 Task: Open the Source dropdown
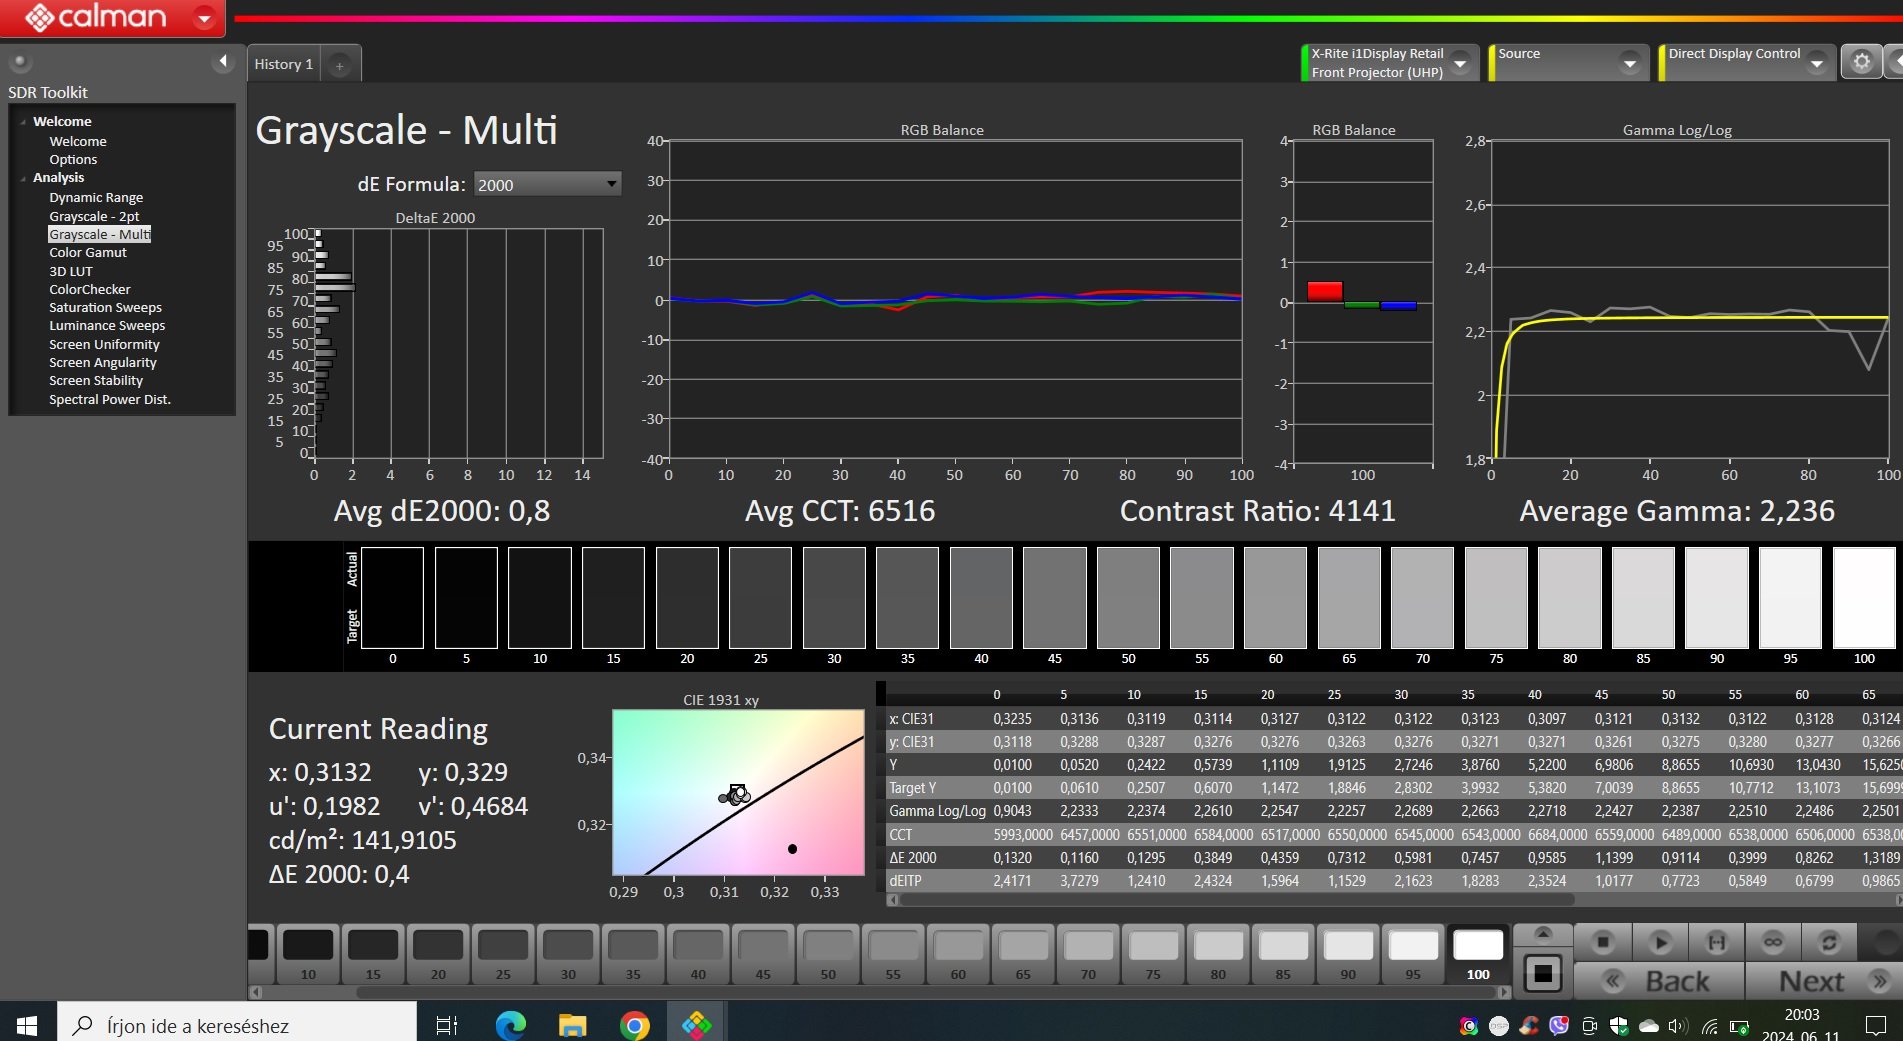coord(1630,63)
